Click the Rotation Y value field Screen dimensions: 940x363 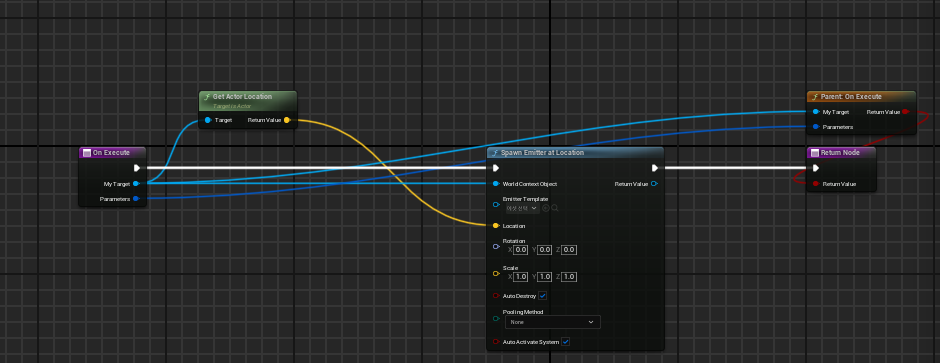pyautogui.click(x=544, y=250)
